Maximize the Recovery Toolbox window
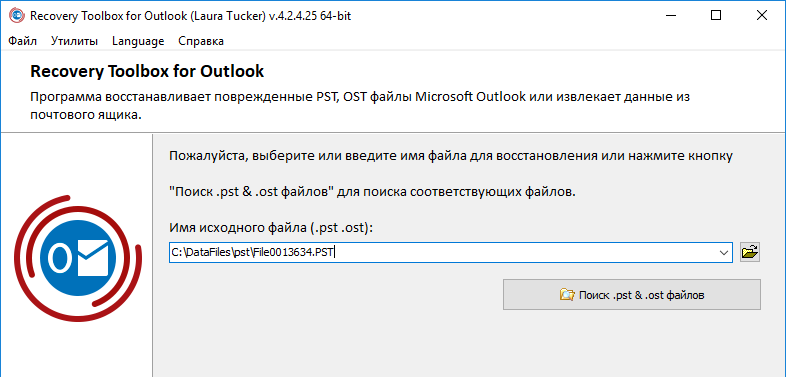This screenshot has height=377, width=786. pyautogui.click(x=716, y=16)
